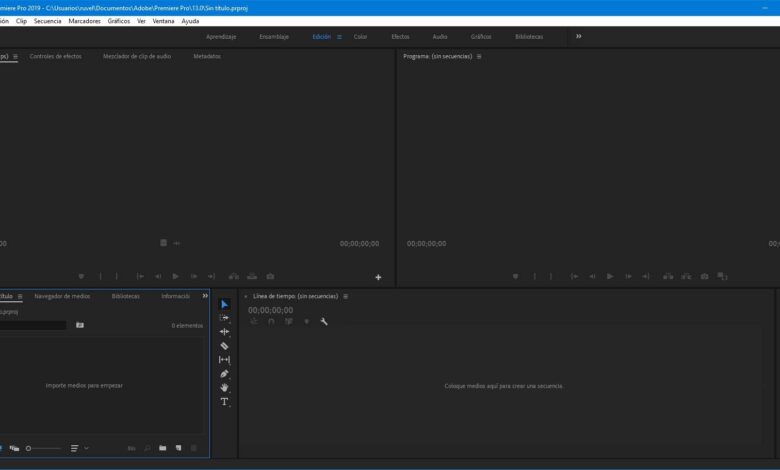Screen dimensions: 780x470
Task: Select the Slip tool
Action: point(224,360)
